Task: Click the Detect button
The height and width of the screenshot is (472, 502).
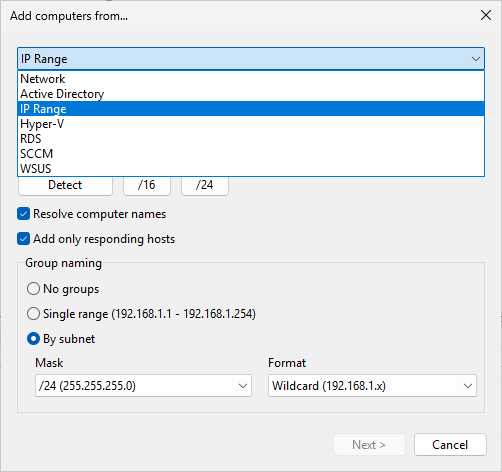Action: point(65,185)
